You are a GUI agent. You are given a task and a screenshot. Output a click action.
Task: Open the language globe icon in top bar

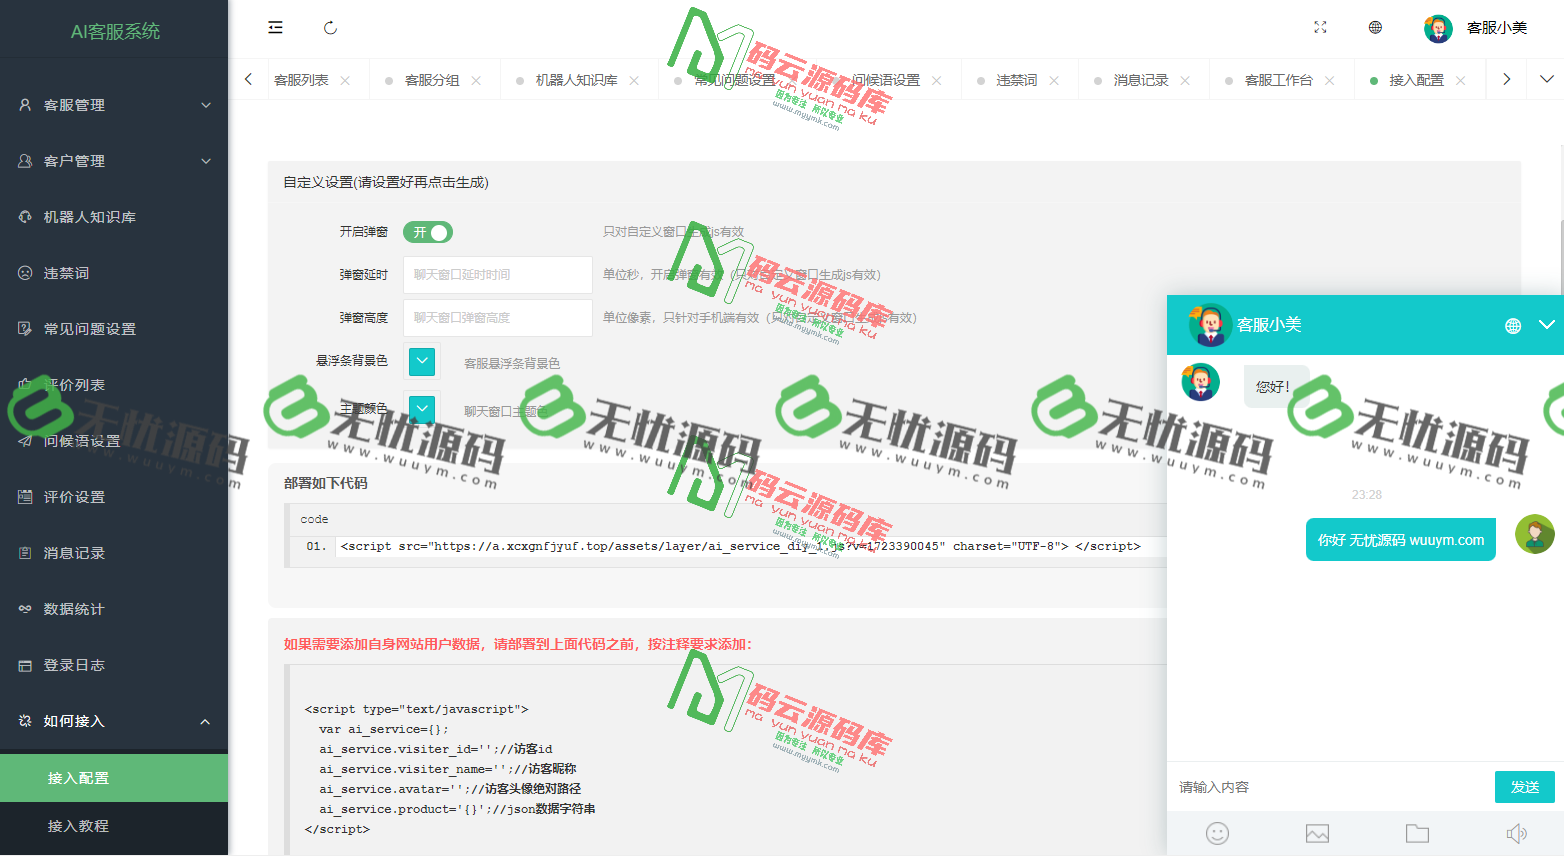click(1375, 27)
